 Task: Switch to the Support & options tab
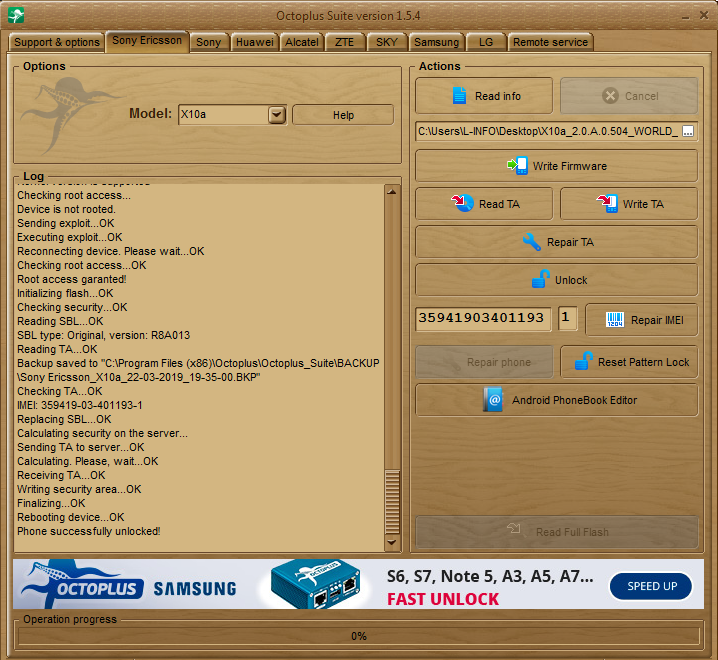point(56,42)
